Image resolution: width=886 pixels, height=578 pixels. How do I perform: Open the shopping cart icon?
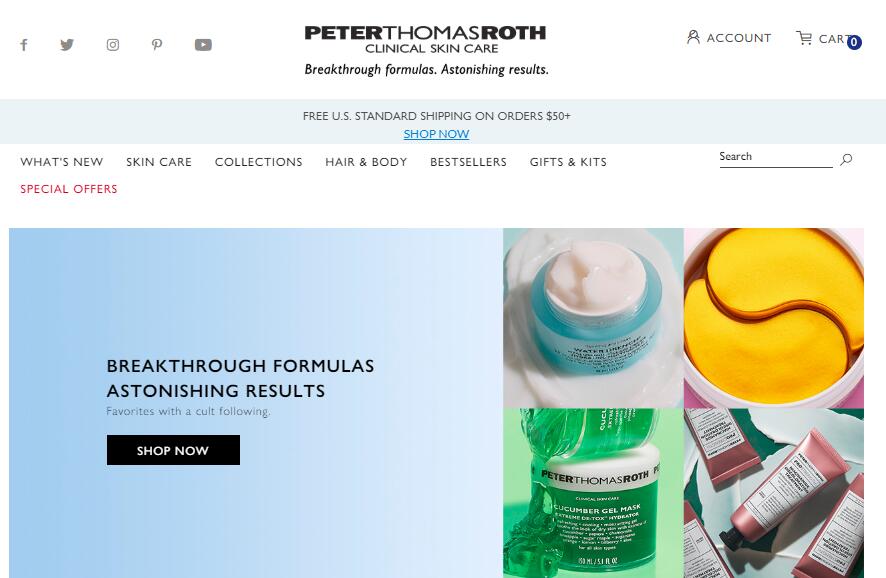coord(804,38)
